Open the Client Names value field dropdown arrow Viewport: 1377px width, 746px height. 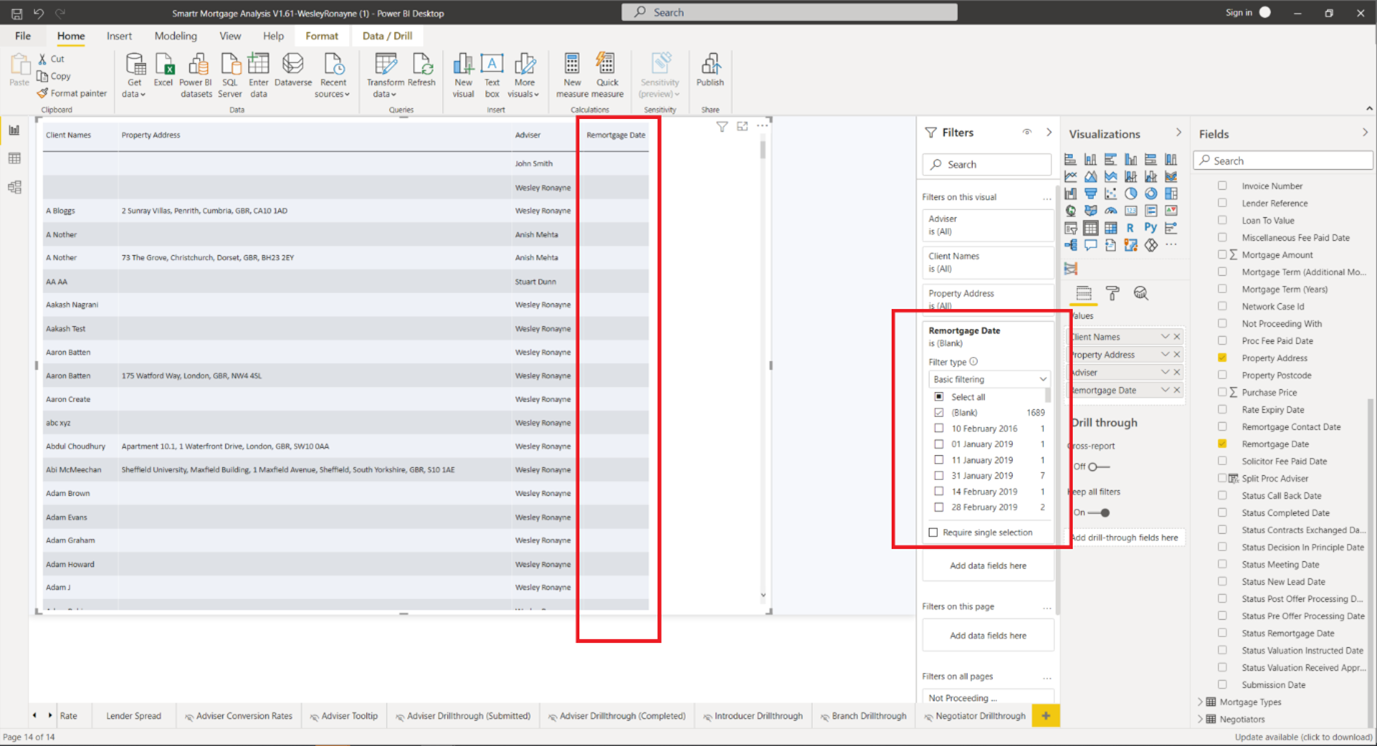(1165, 337)
